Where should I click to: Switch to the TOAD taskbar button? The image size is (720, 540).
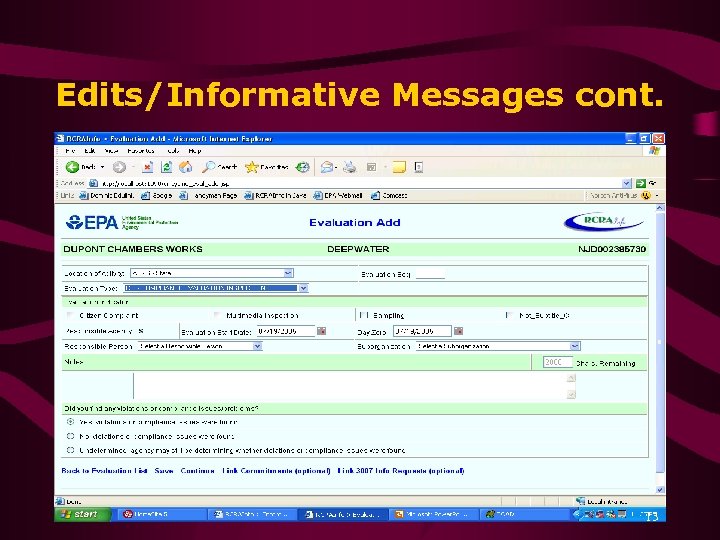[523, 514]
